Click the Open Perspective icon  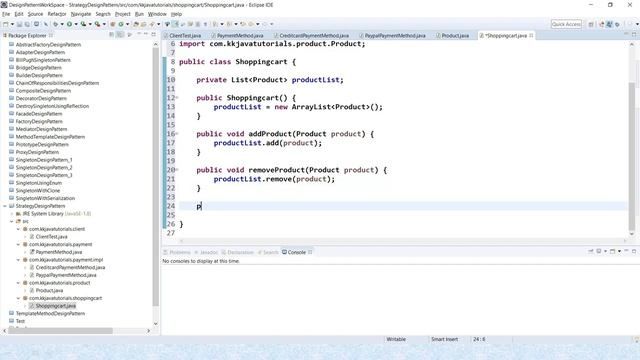tap(591, 24)
